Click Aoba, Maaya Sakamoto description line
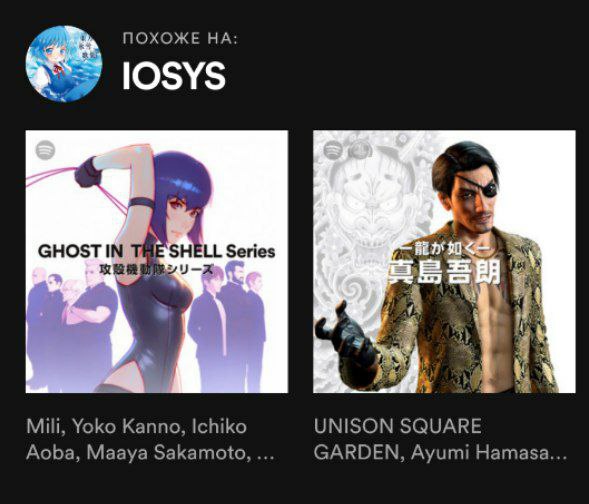 click(150, 453)
